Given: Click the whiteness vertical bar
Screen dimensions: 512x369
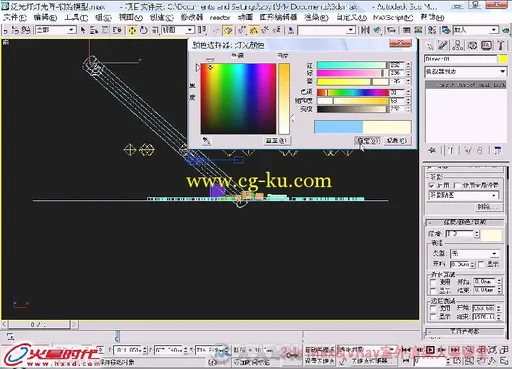Looking at the screenshot, I should (x=284, y=99).
